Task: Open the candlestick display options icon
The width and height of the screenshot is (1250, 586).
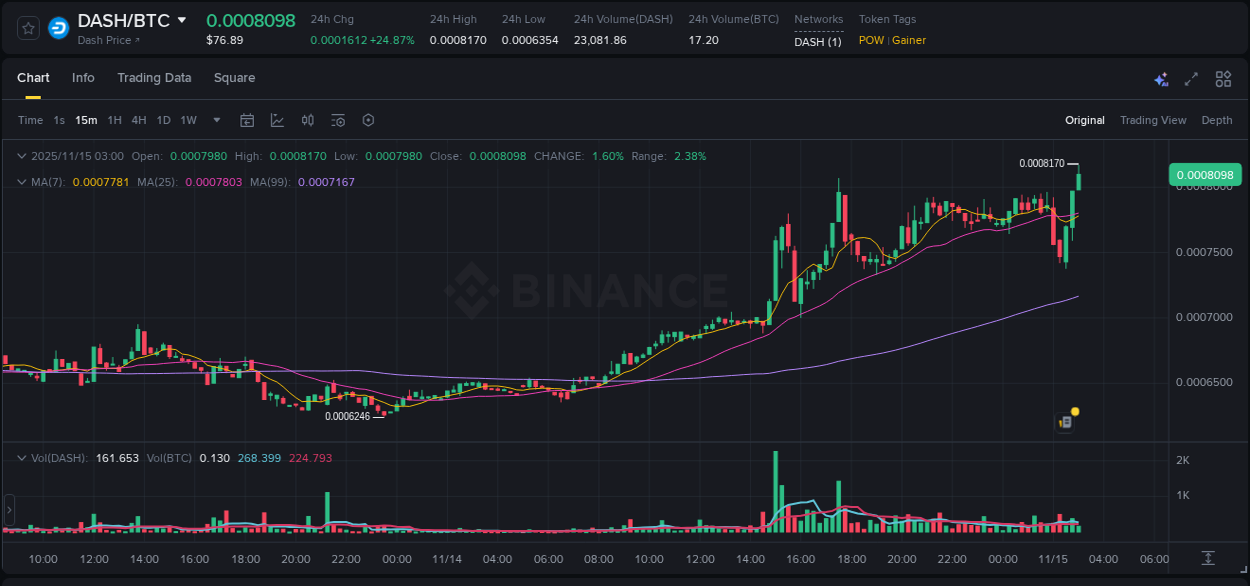Action: (x=307, y=120)
